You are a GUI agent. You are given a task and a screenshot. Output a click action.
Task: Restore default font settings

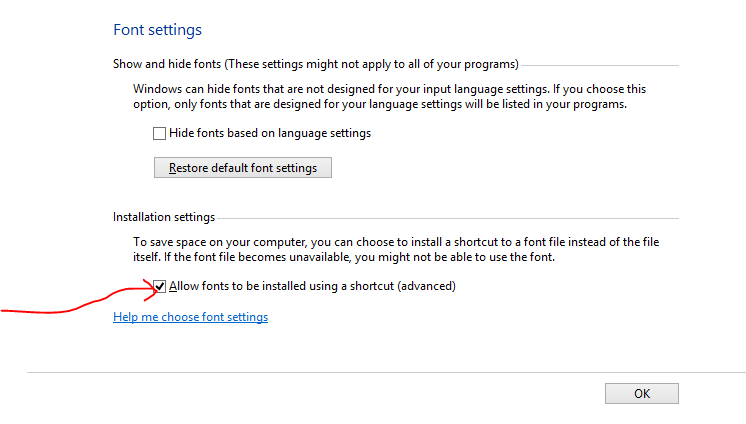click(x=243, y=168)
